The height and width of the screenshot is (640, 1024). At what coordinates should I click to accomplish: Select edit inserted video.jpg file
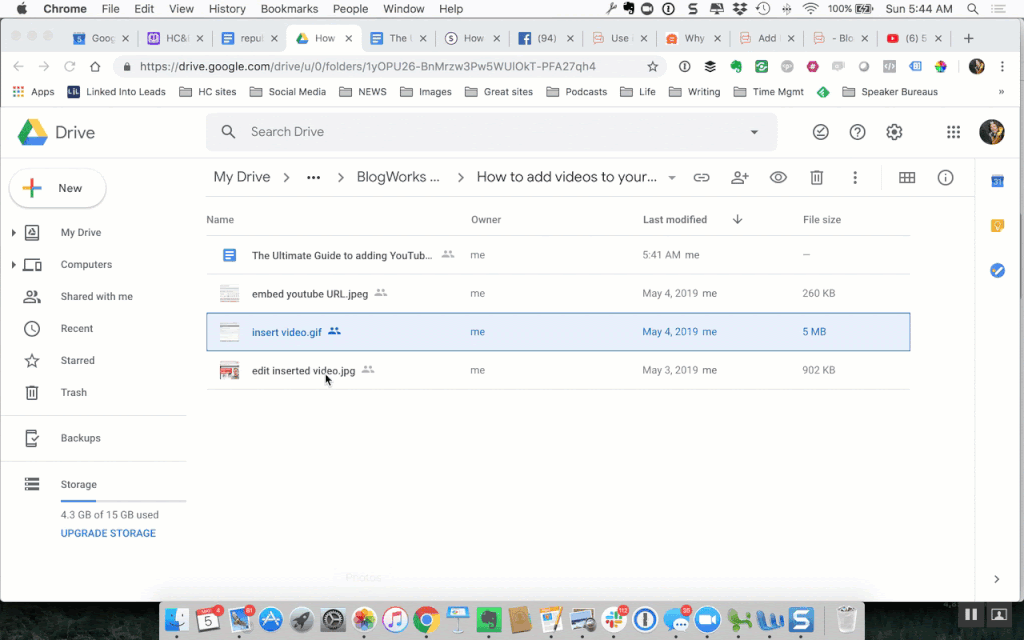coord(558,370)
